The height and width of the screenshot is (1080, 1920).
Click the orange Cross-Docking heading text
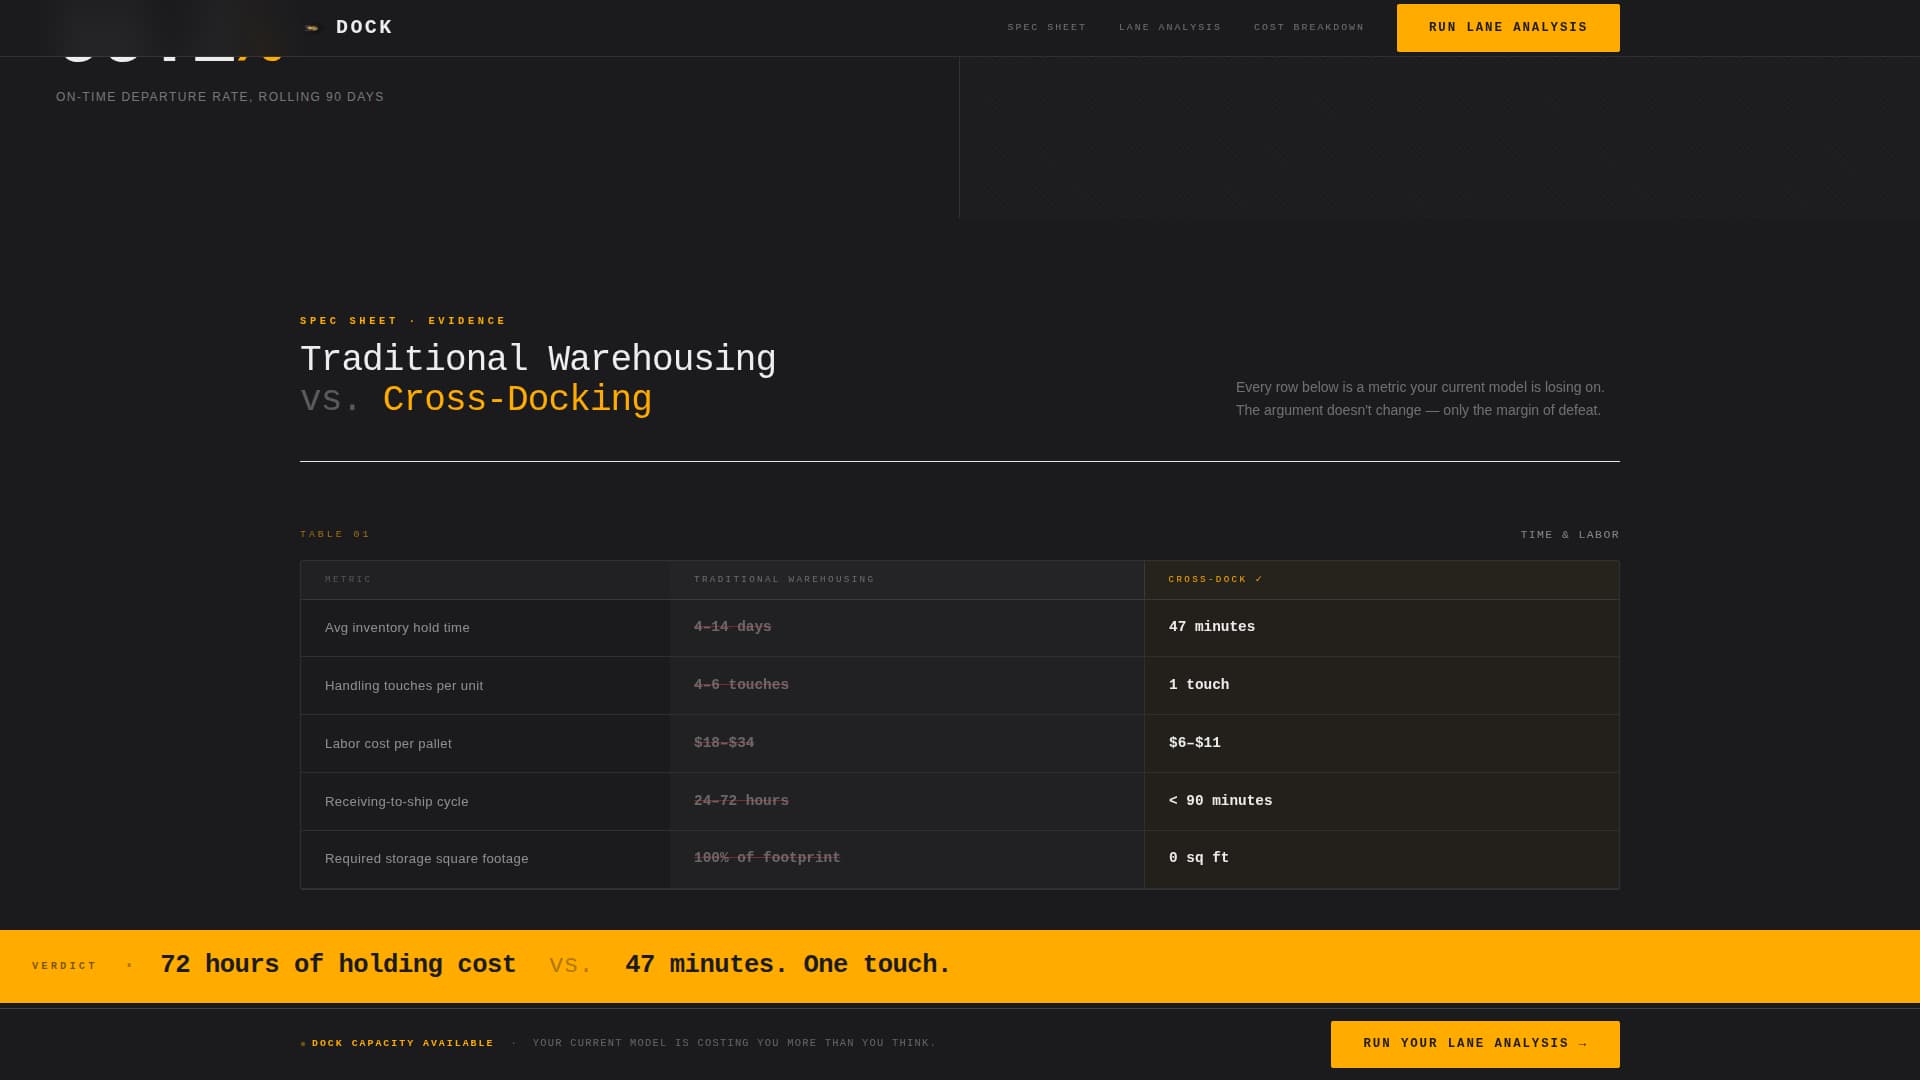(x=517, y=400)
